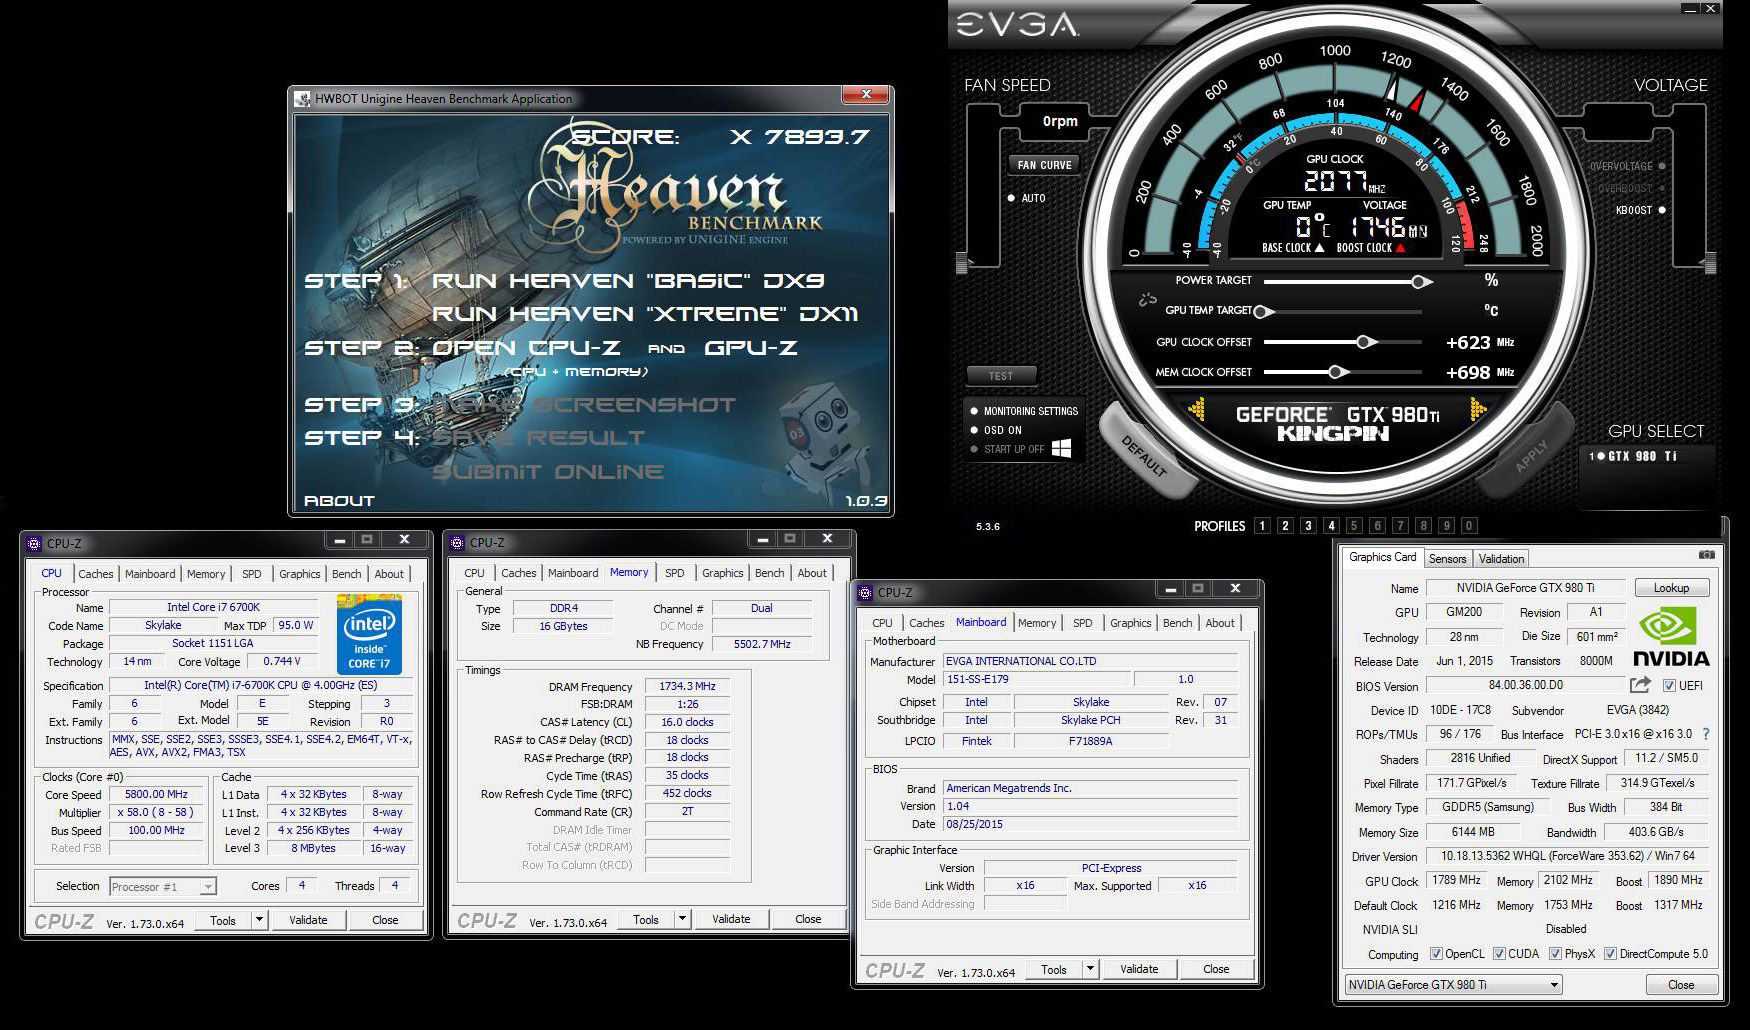Toggle the CUDA checkbox
The width and height of the screenshot is (1750, 1030).
tap(1499, 954)
